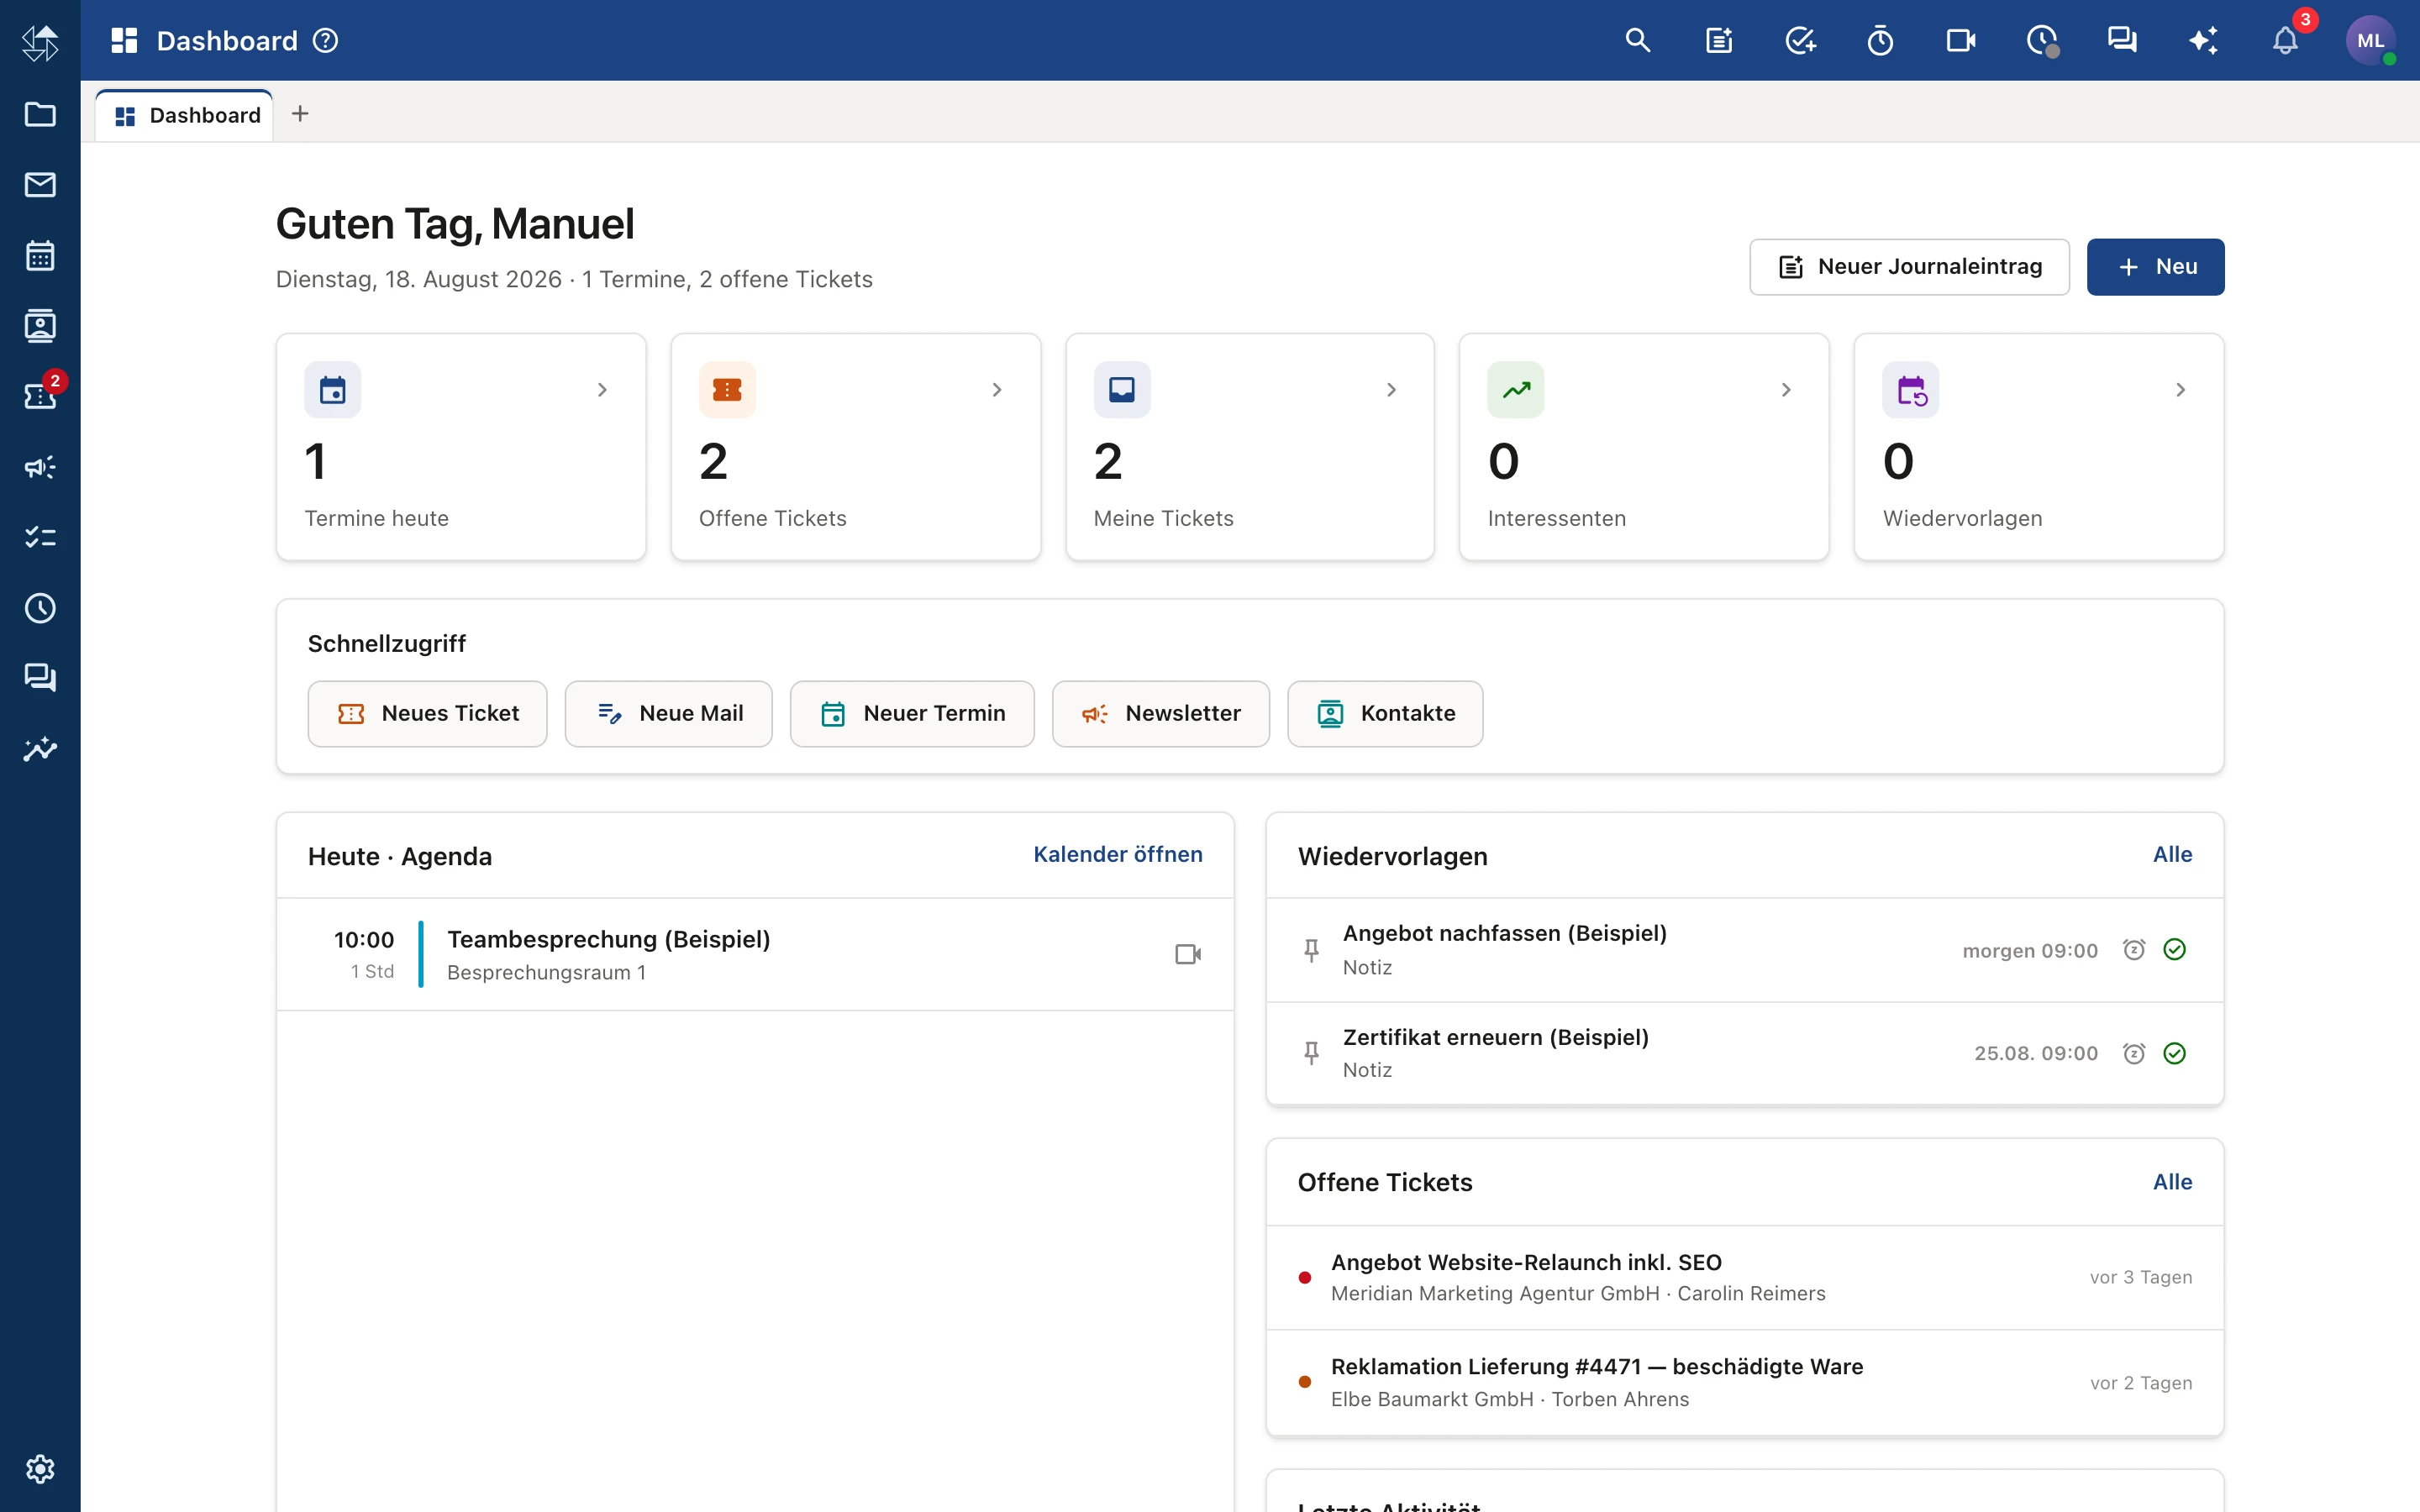Create journal entry via top bar icon
Screen dimensions: 2420x1512
click(x=1719, y=40)
